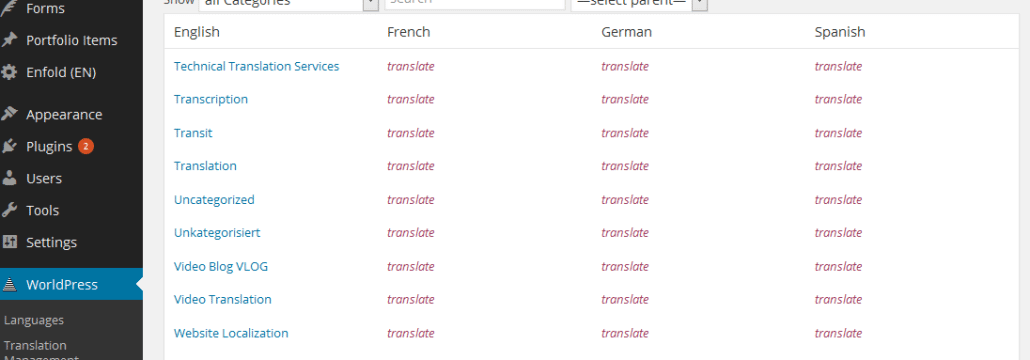This screenshot has width=1030, height=360.
Task: Click French translate link for Transcription
Action: (x=411, y=99)
